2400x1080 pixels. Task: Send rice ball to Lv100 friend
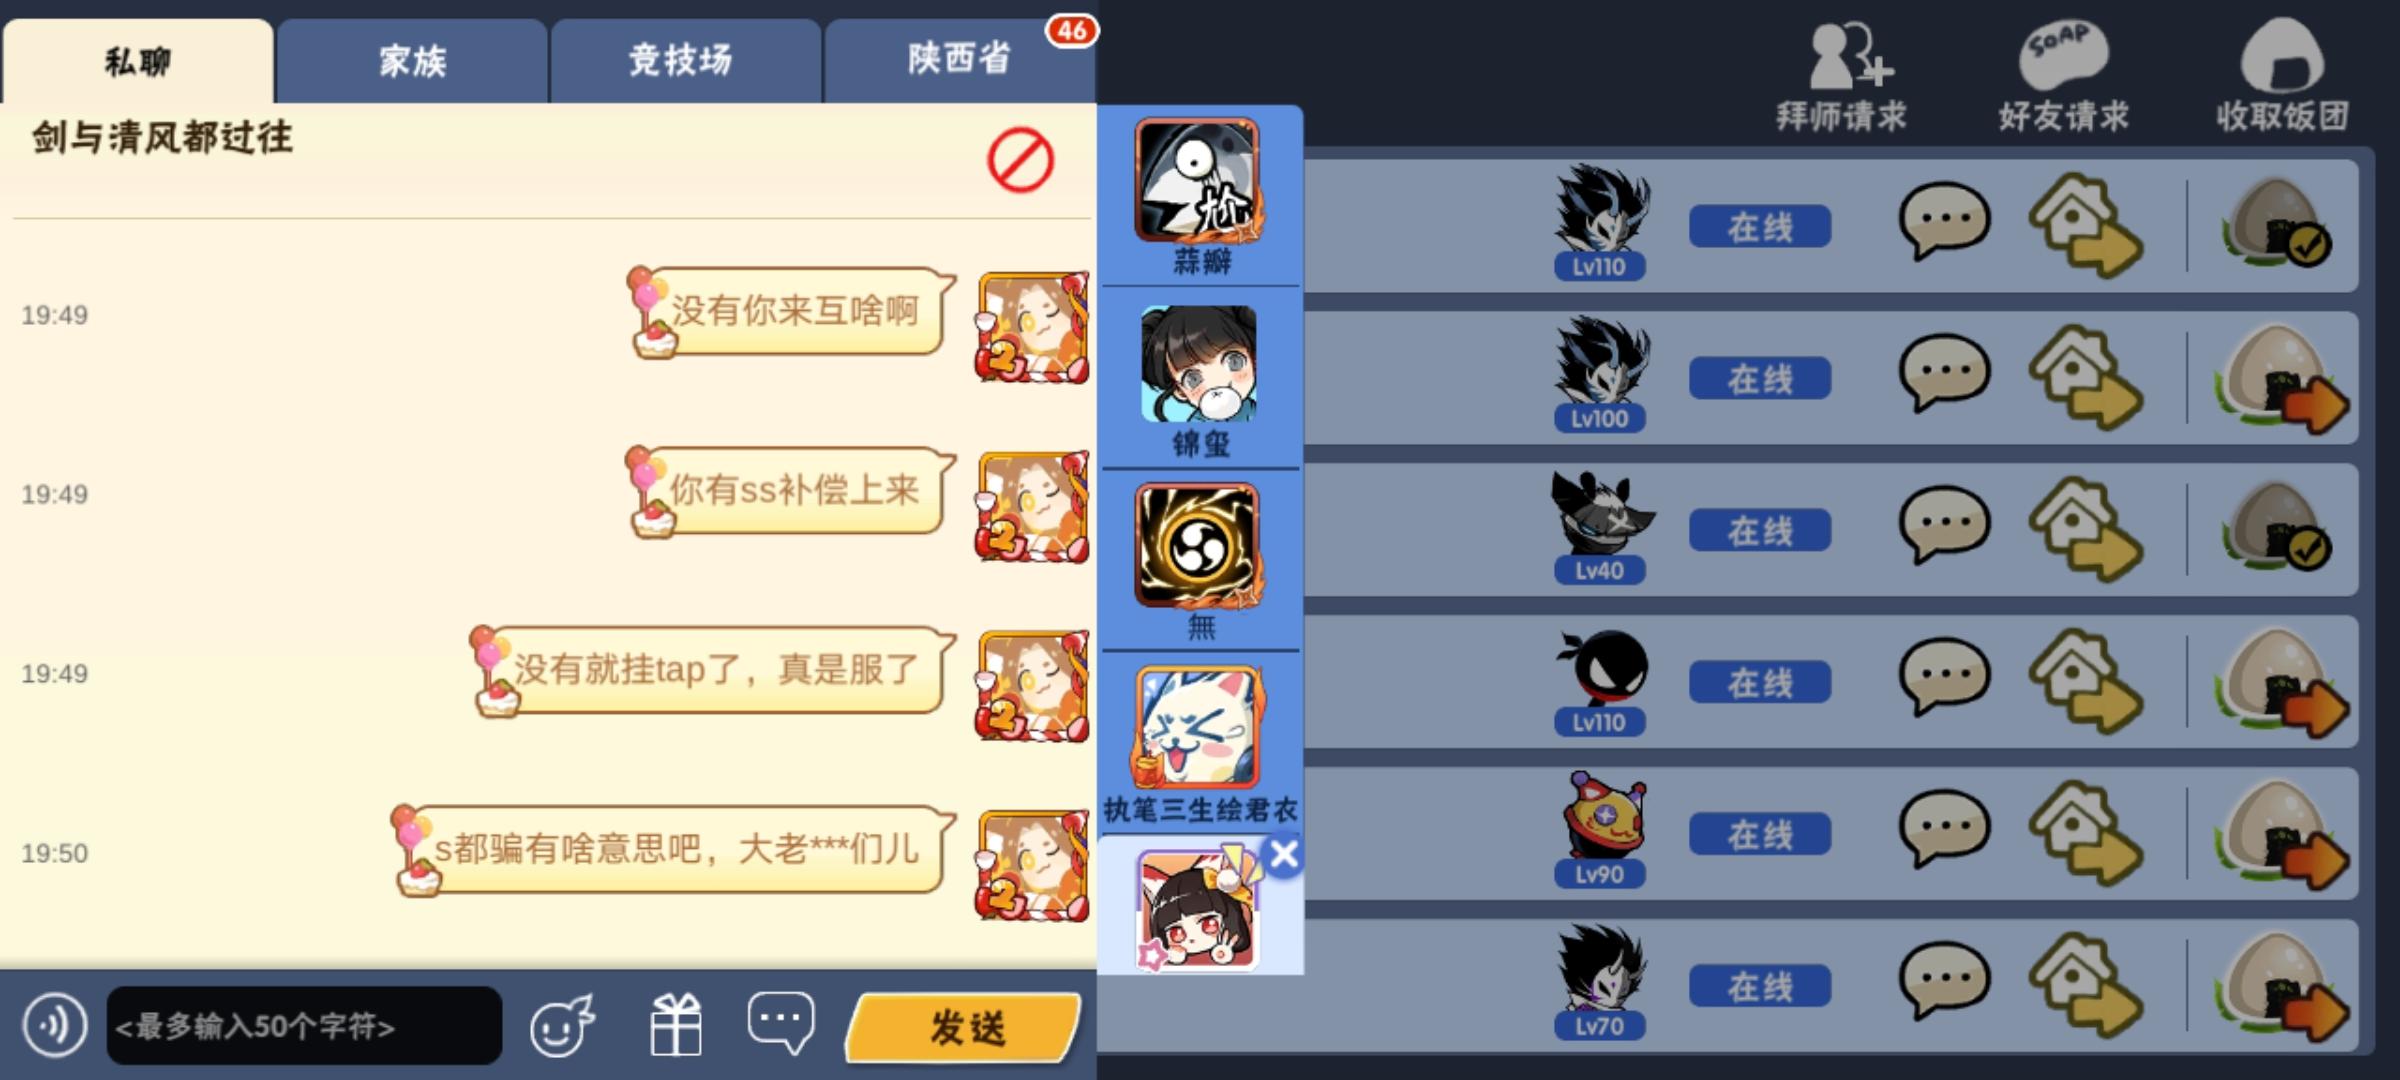(x=2282, y=380)
